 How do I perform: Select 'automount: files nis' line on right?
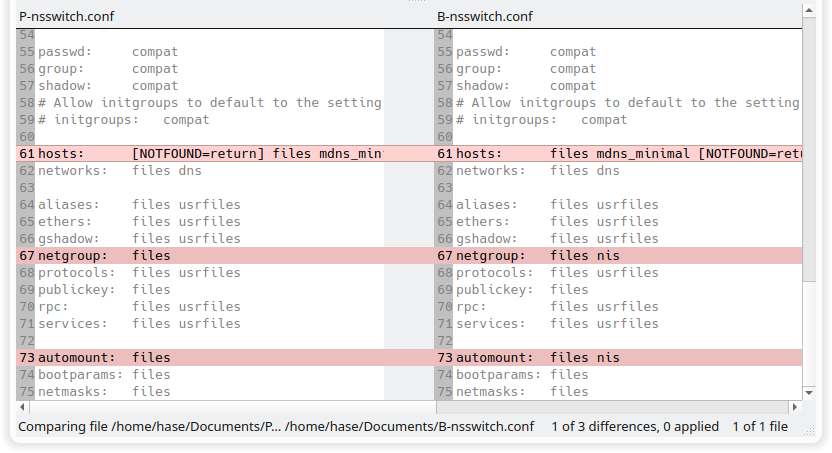point(618,358)
